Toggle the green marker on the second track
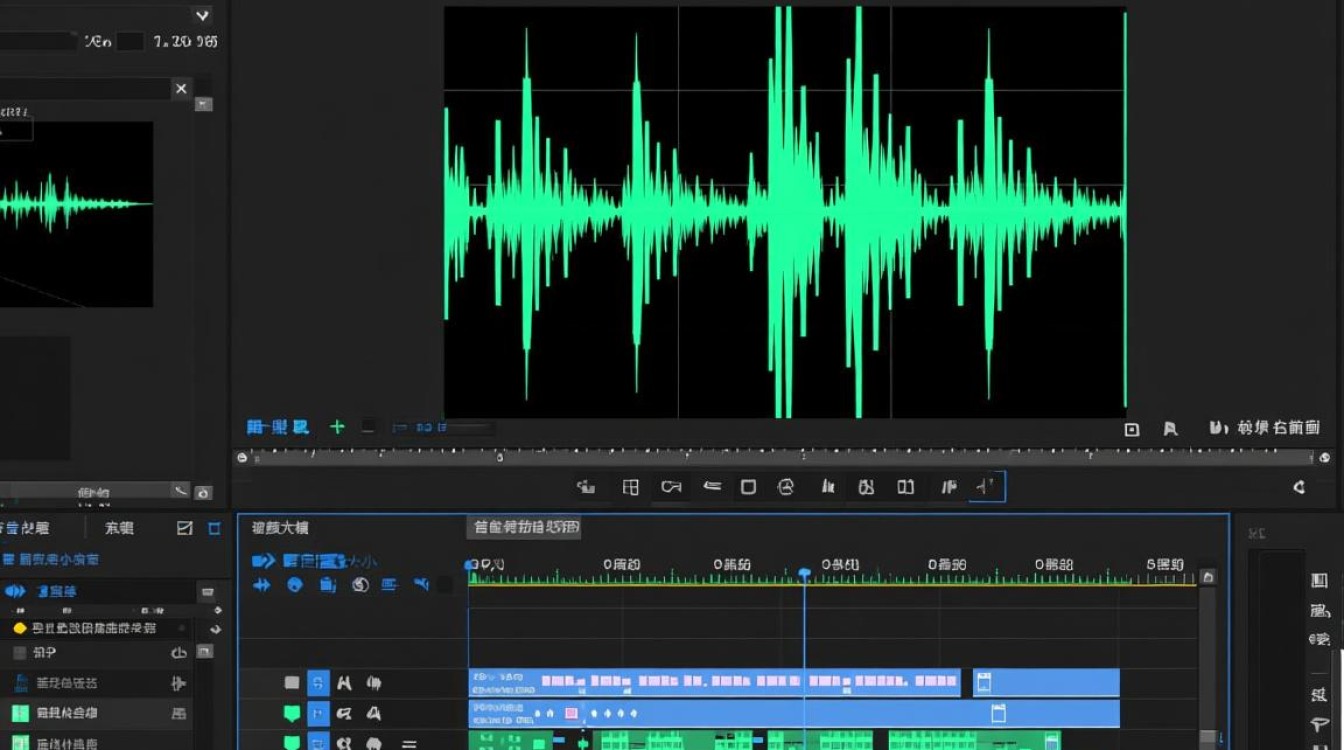1344x750 pixels. 291,714
